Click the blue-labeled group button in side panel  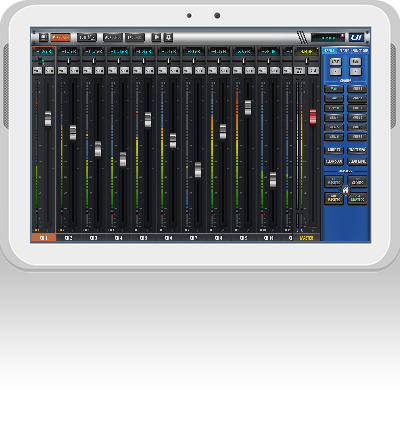click(x=334, y=182)
